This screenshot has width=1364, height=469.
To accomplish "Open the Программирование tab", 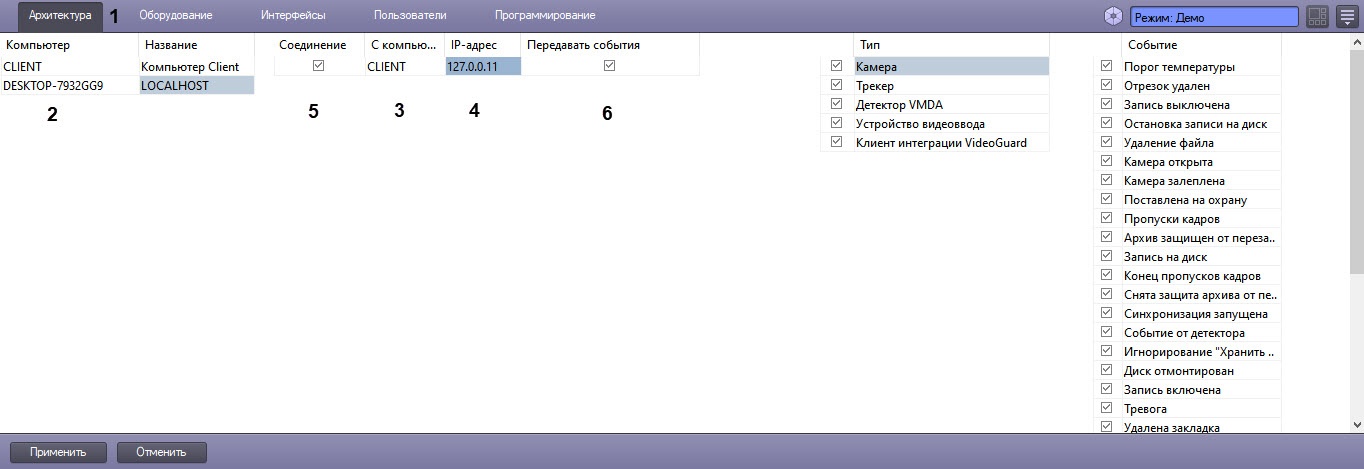I will 545,15.
